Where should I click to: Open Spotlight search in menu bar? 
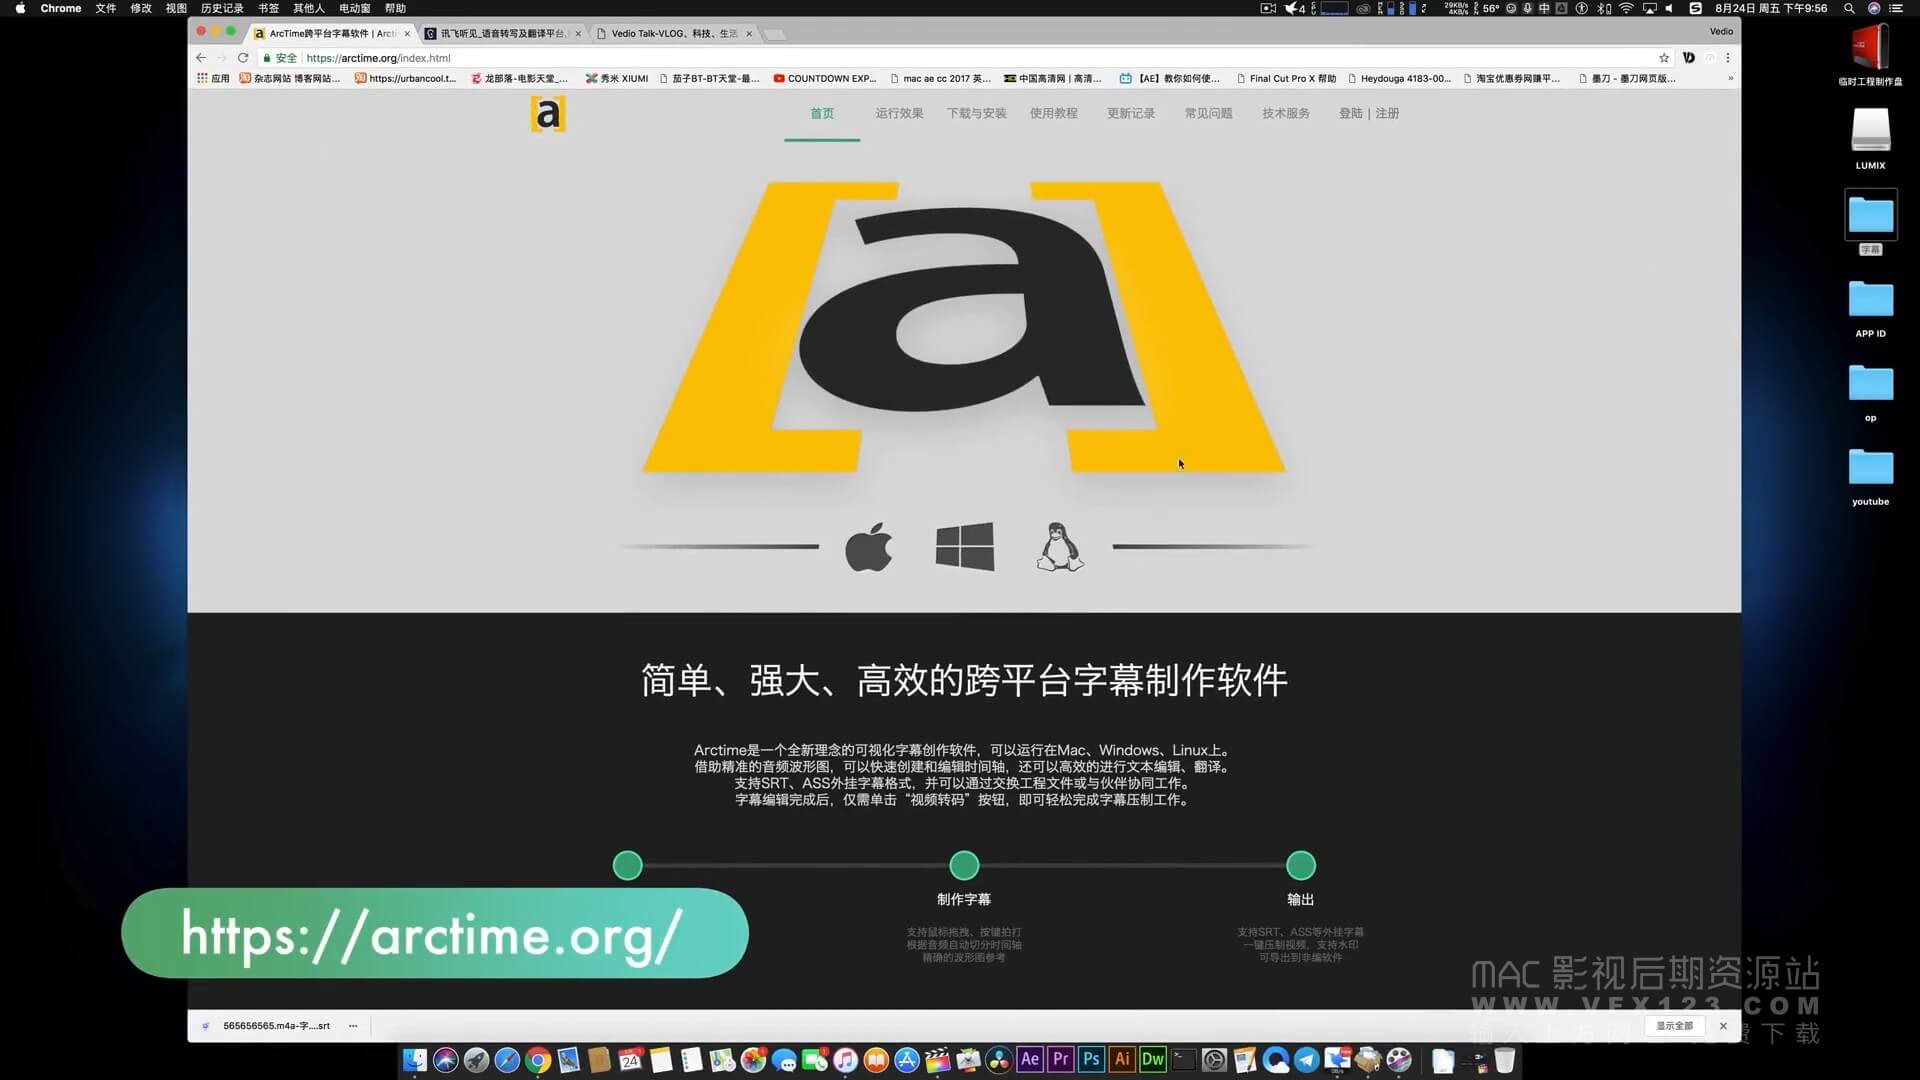(x=1849, y=8)
